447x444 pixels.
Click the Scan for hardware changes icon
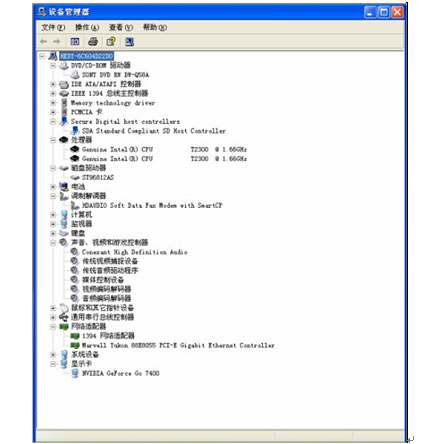[129, 42]
